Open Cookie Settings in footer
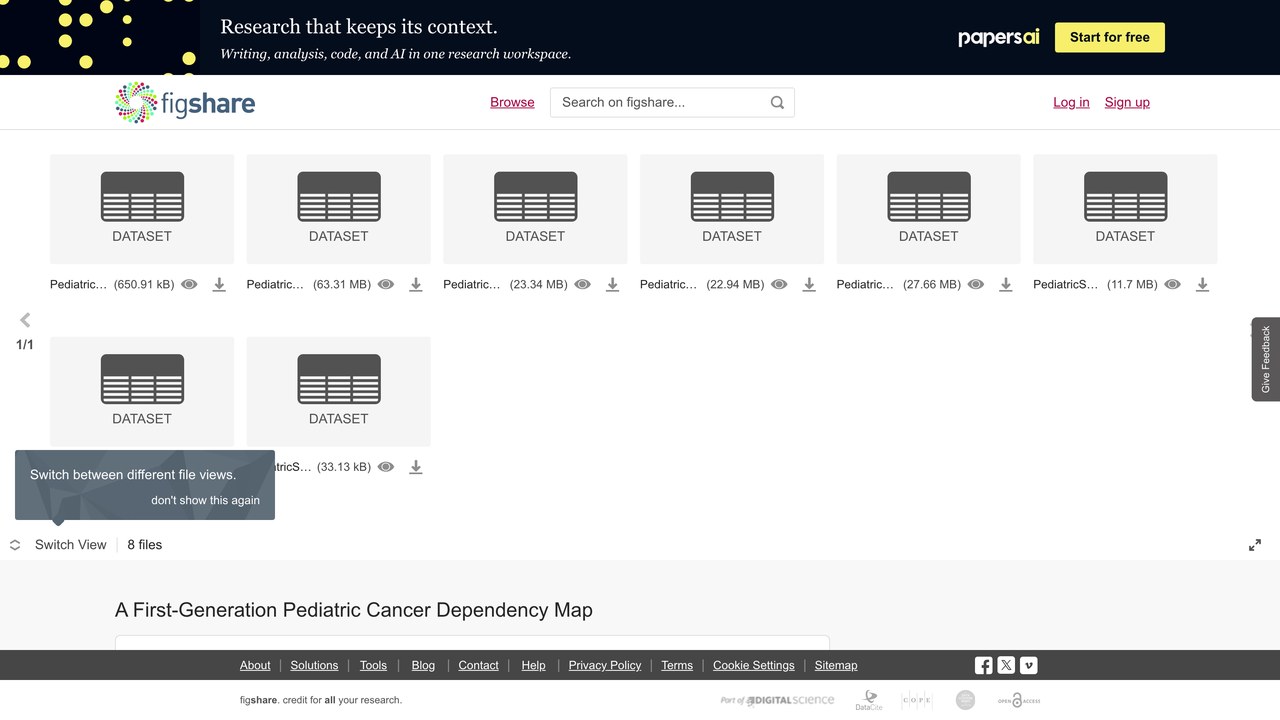 pos(754,665)
